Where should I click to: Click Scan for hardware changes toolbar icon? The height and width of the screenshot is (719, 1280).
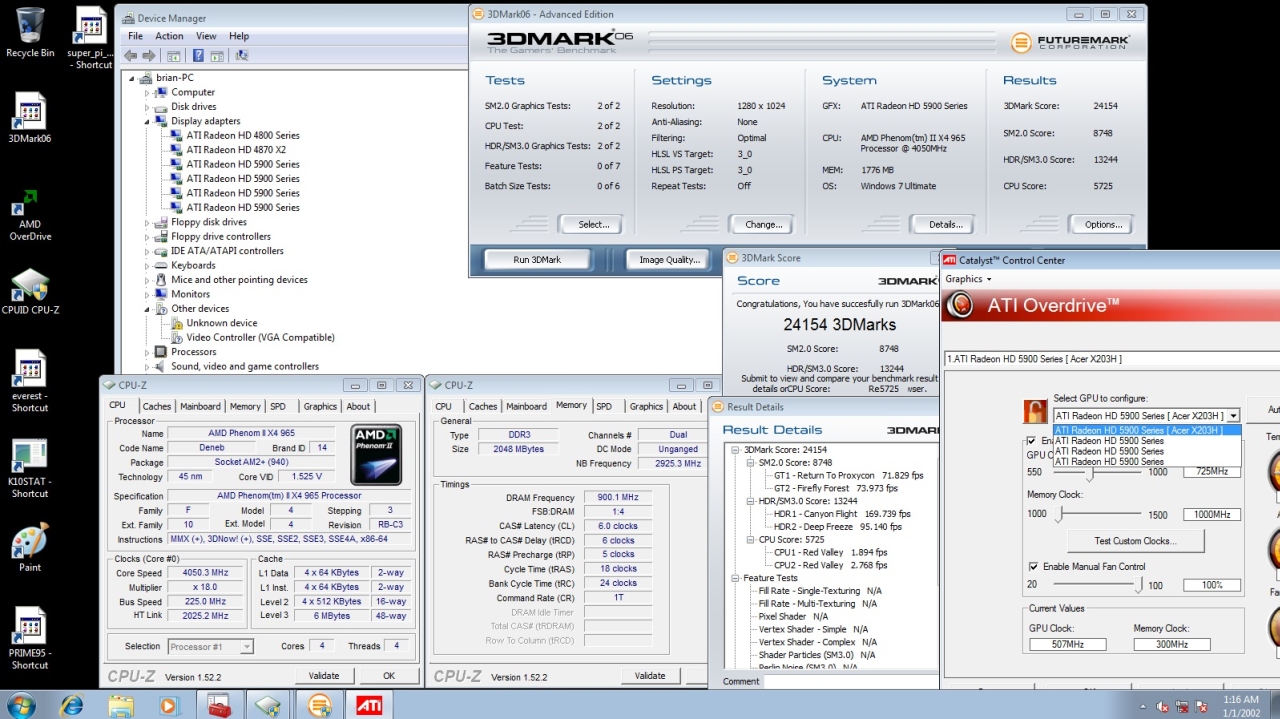[x=244, y=56]
